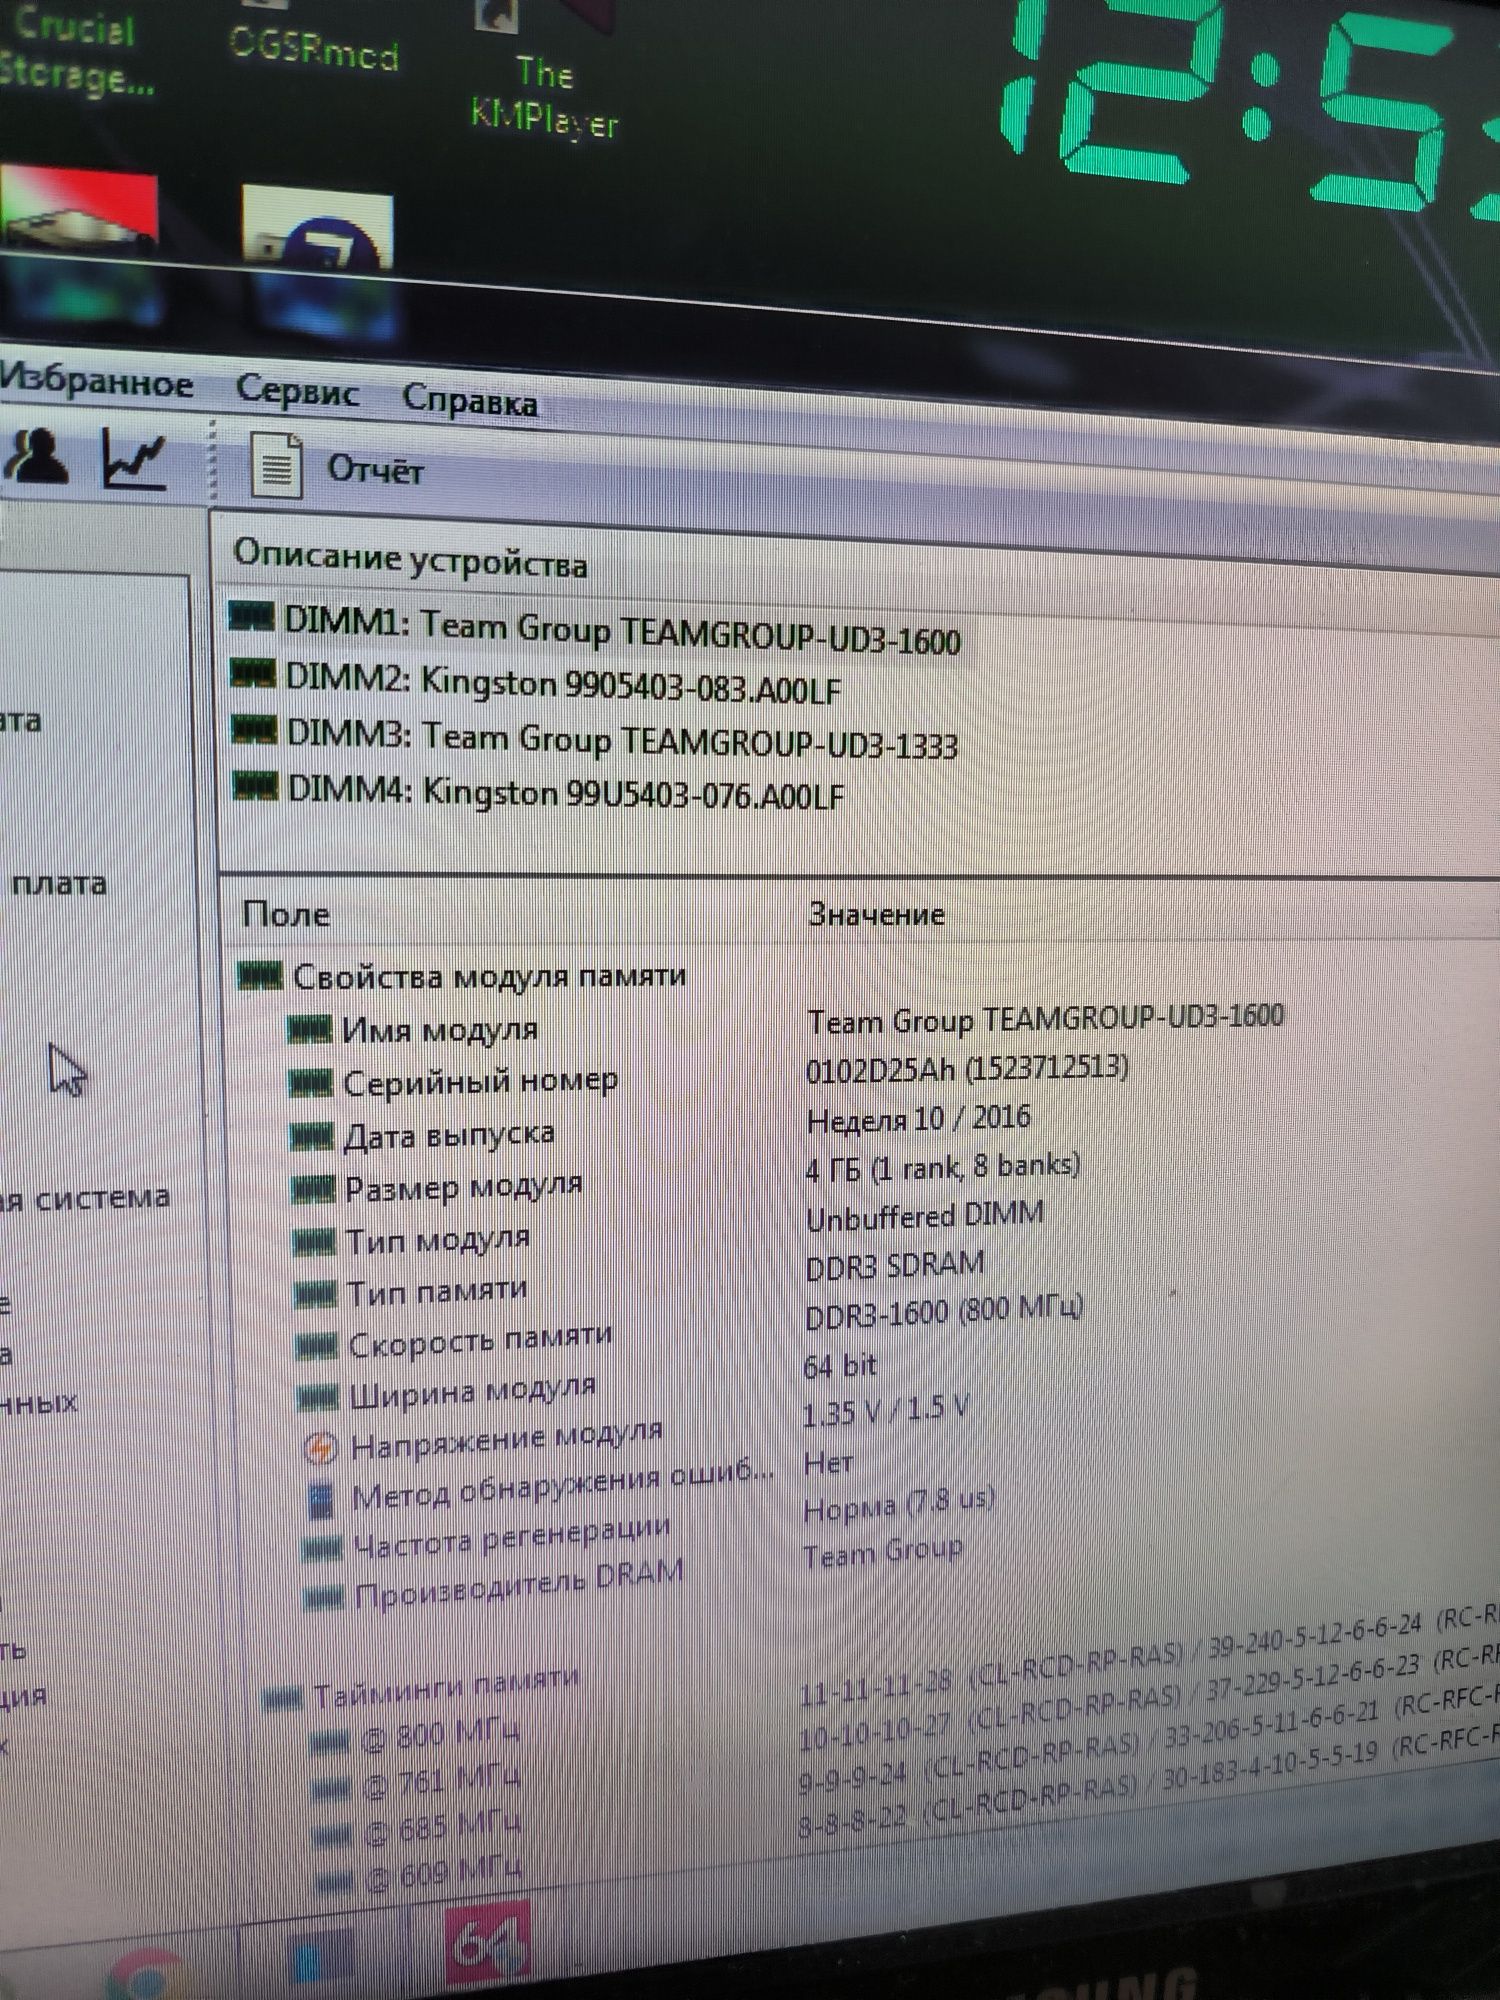Click the DDR3-1600 (800 МГц) value
This screenshot has width=1500, height=2000.
click(x=944, y=1312)
